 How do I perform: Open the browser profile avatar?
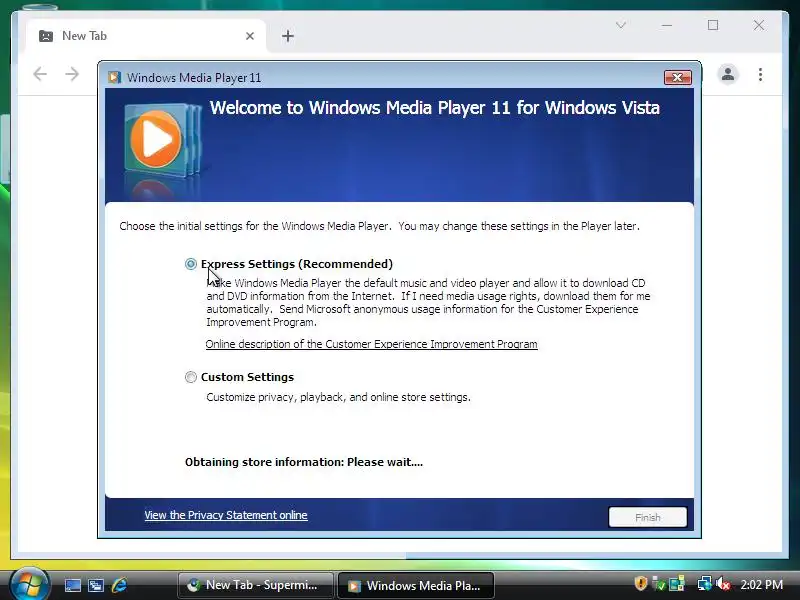pos(728,74)
